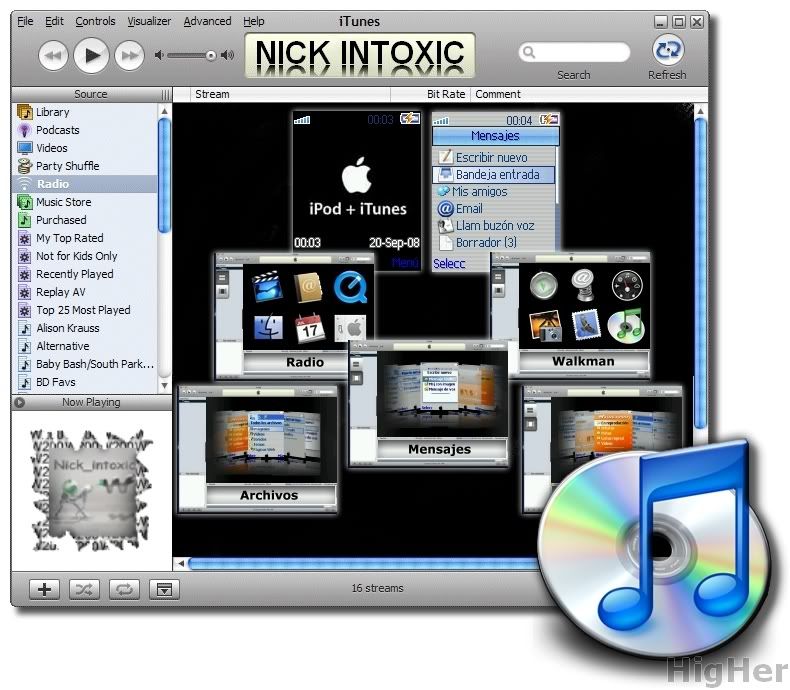This screenshot has height=690, width=790.
Task: Select My Top Rated smart playlist
Action: click(85, 238)
